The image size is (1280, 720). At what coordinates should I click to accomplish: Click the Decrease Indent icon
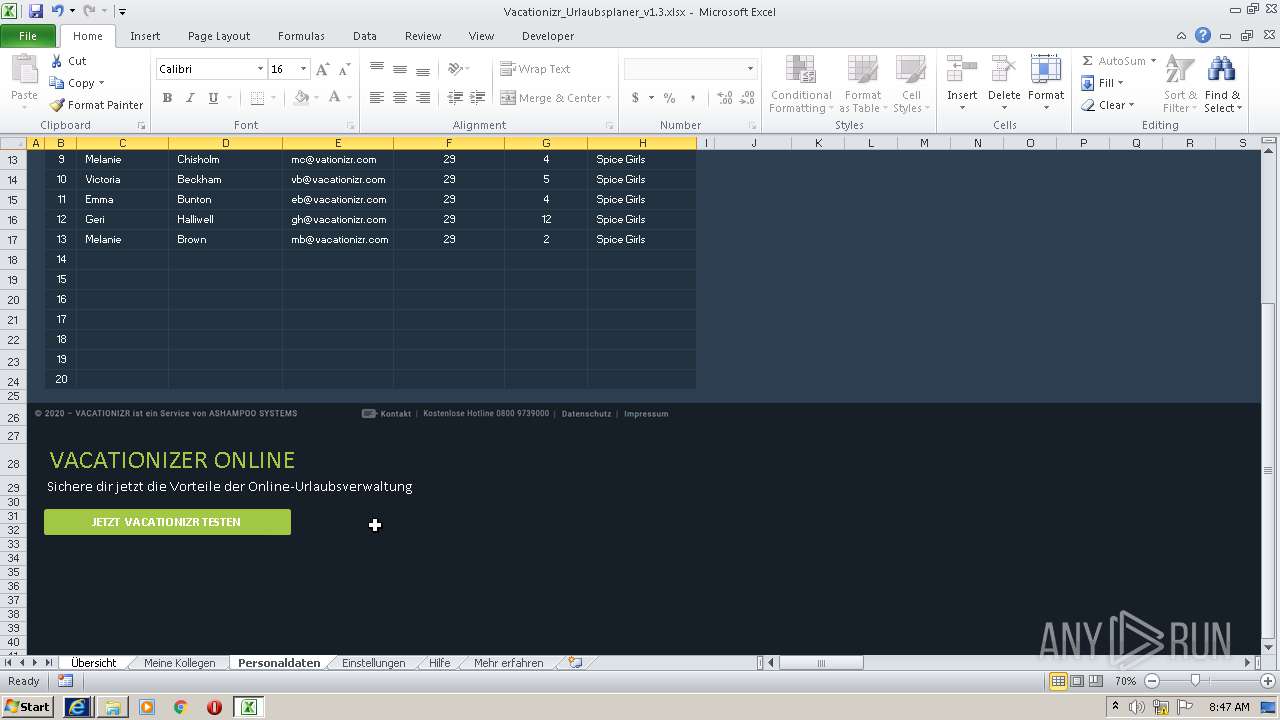pyautogui.click(x=455, y=98)
